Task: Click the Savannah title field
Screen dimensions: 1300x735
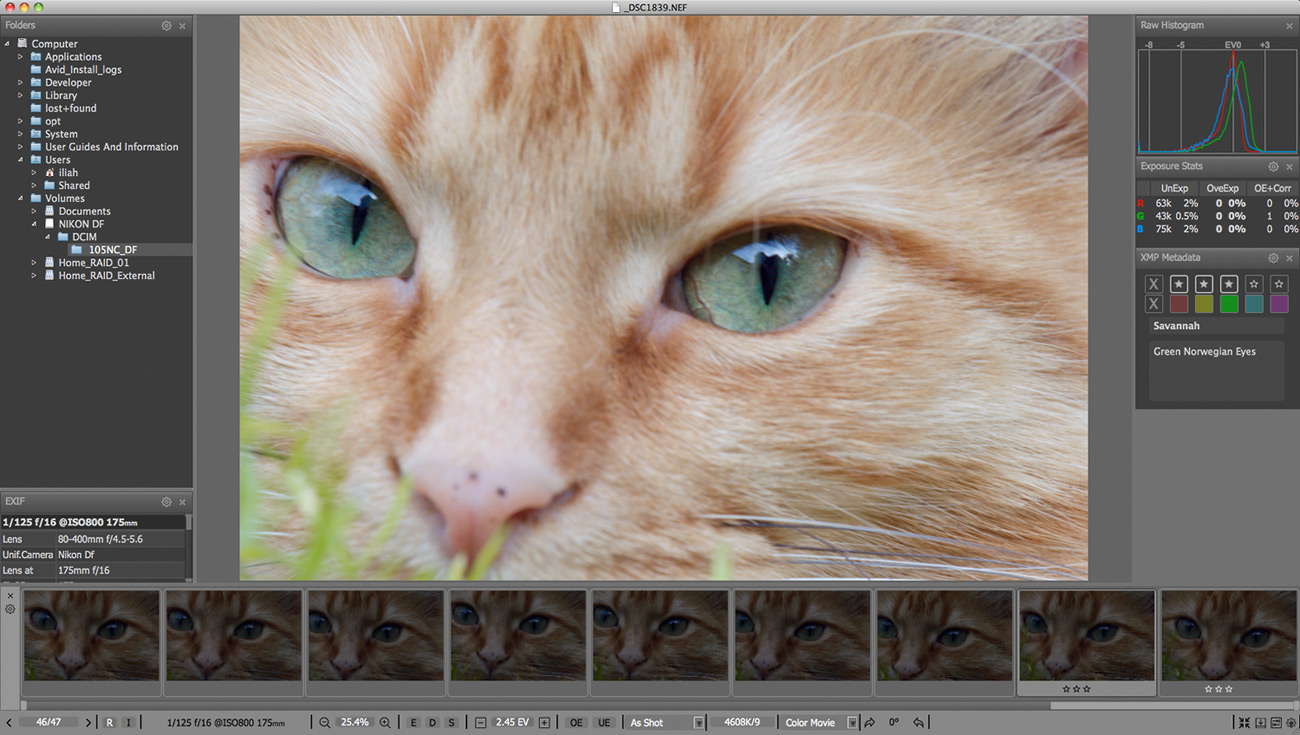Action: (1214, 326)
